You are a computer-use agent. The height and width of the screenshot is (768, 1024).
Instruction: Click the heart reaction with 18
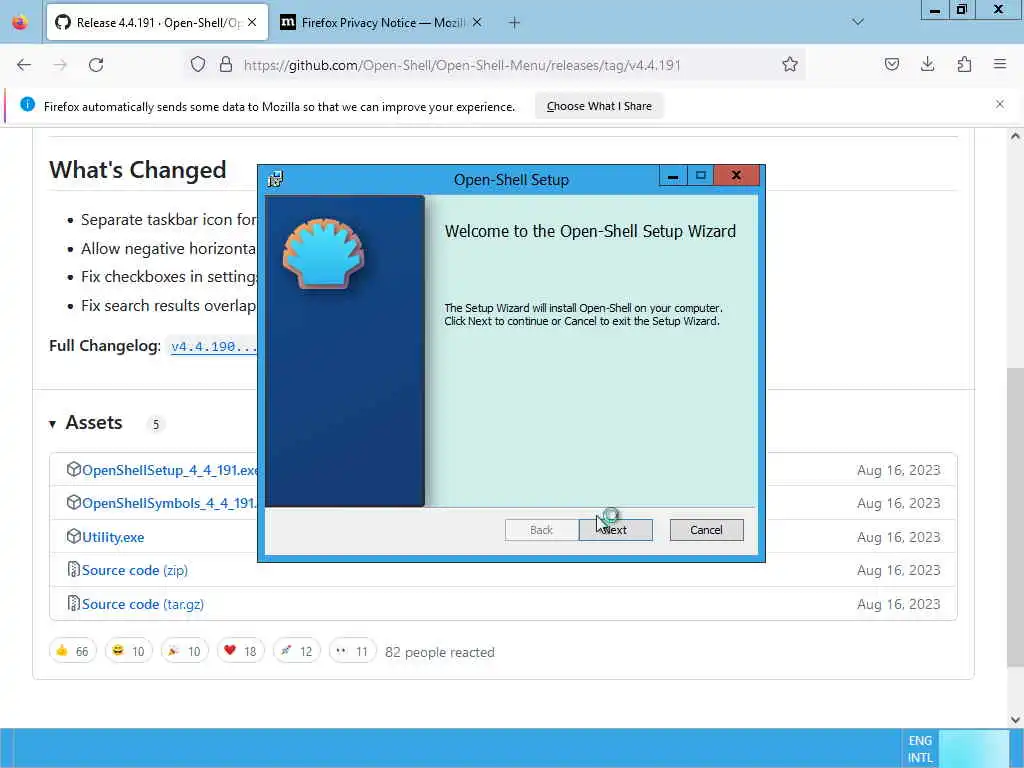coord(240,651)
